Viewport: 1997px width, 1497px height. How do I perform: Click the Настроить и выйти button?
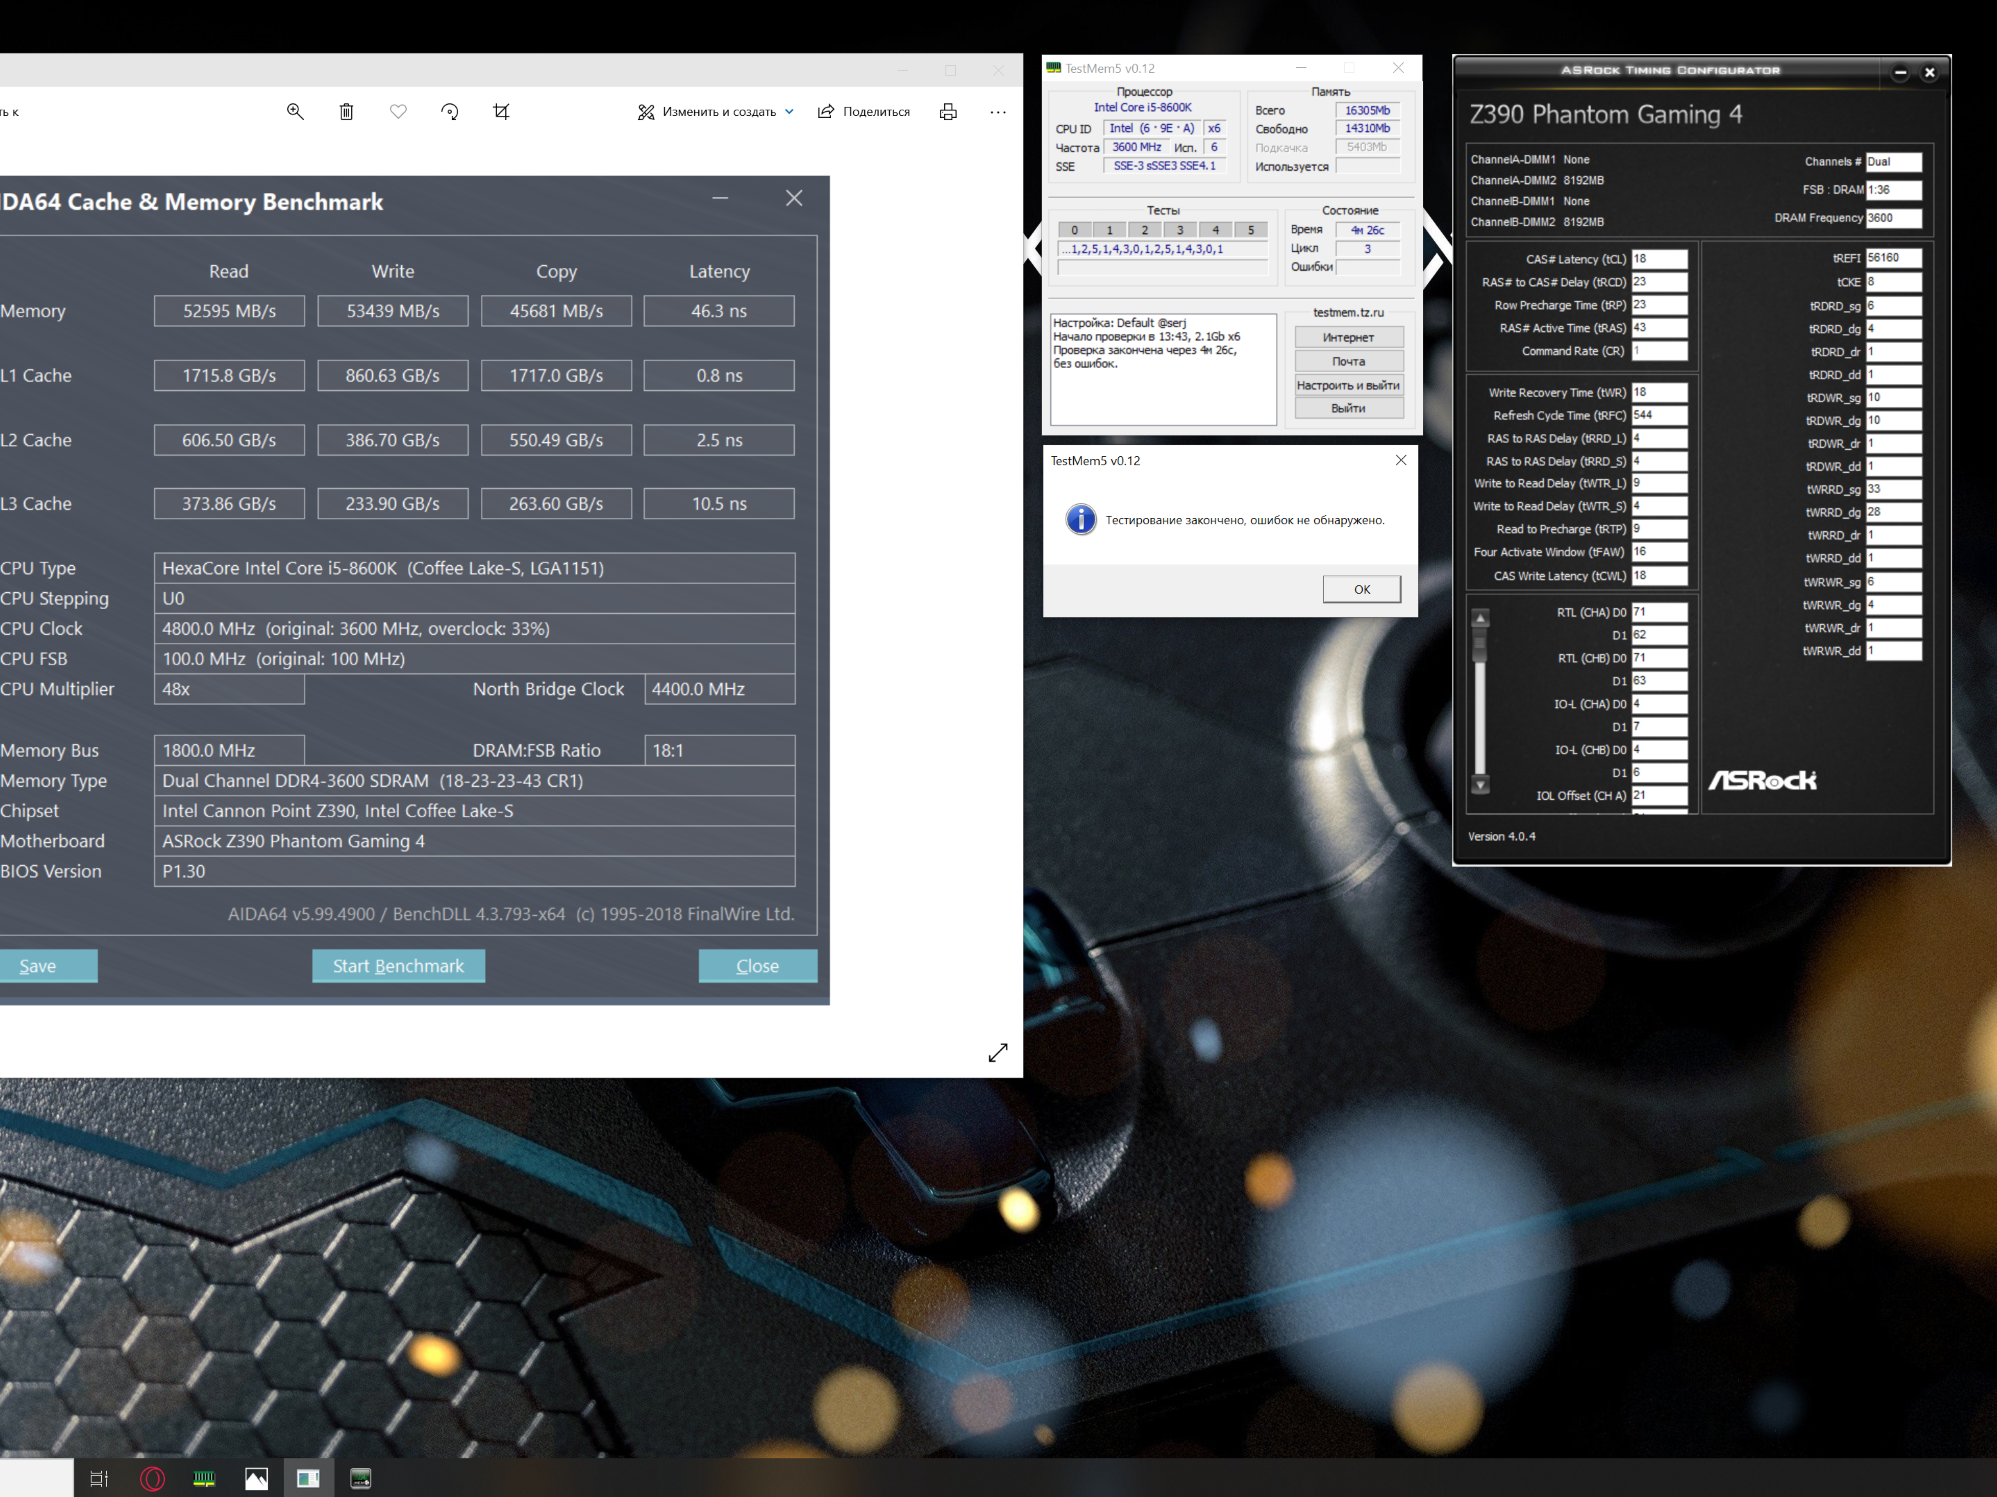1348,385
